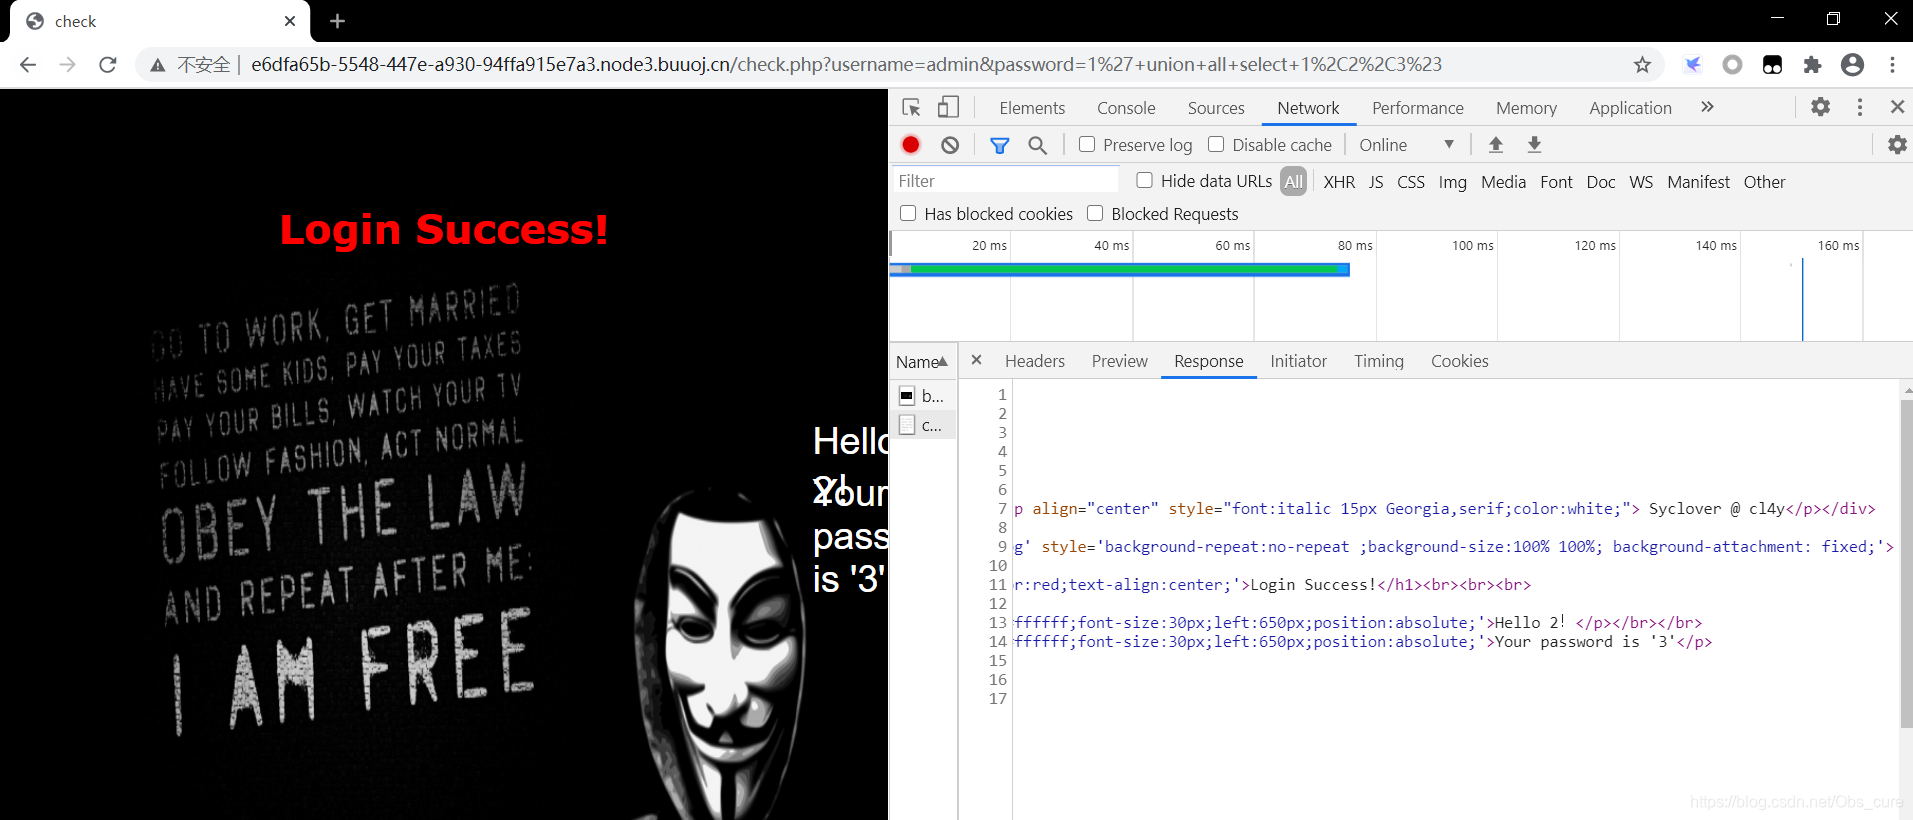The height and width of the screenshot is (820, 1913).
Task: Toggle the network filter funnel icon
Action: point(999,145)
